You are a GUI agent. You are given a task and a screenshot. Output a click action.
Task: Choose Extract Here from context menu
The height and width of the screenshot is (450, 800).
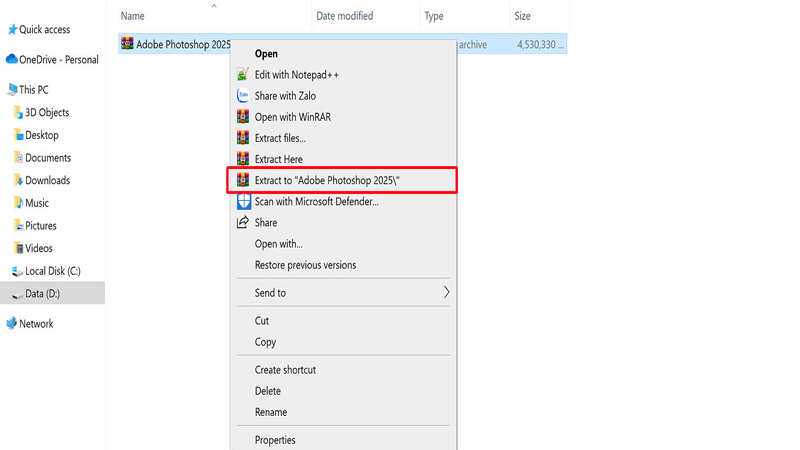pyautogui.click(x=278, y=159)
